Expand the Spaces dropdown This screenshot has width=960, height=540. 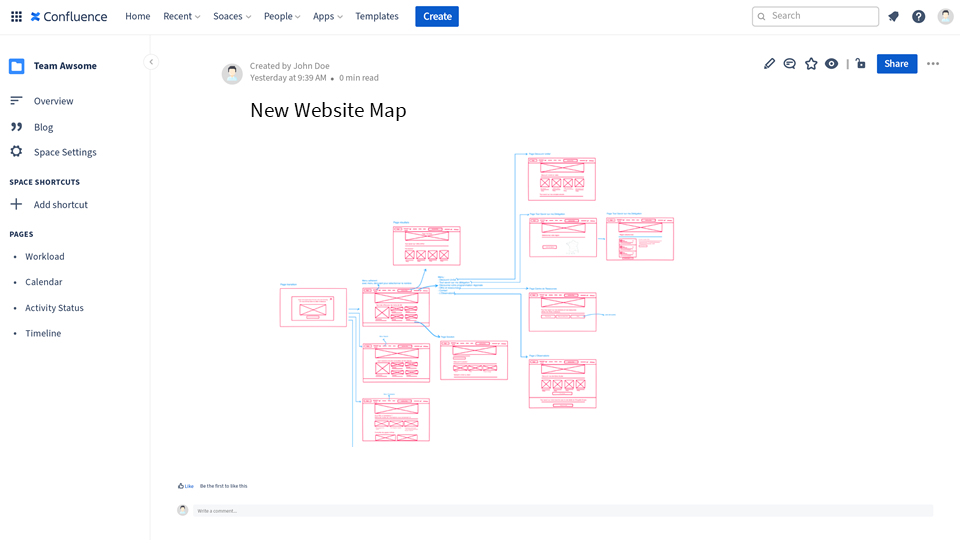coord(232,17)
